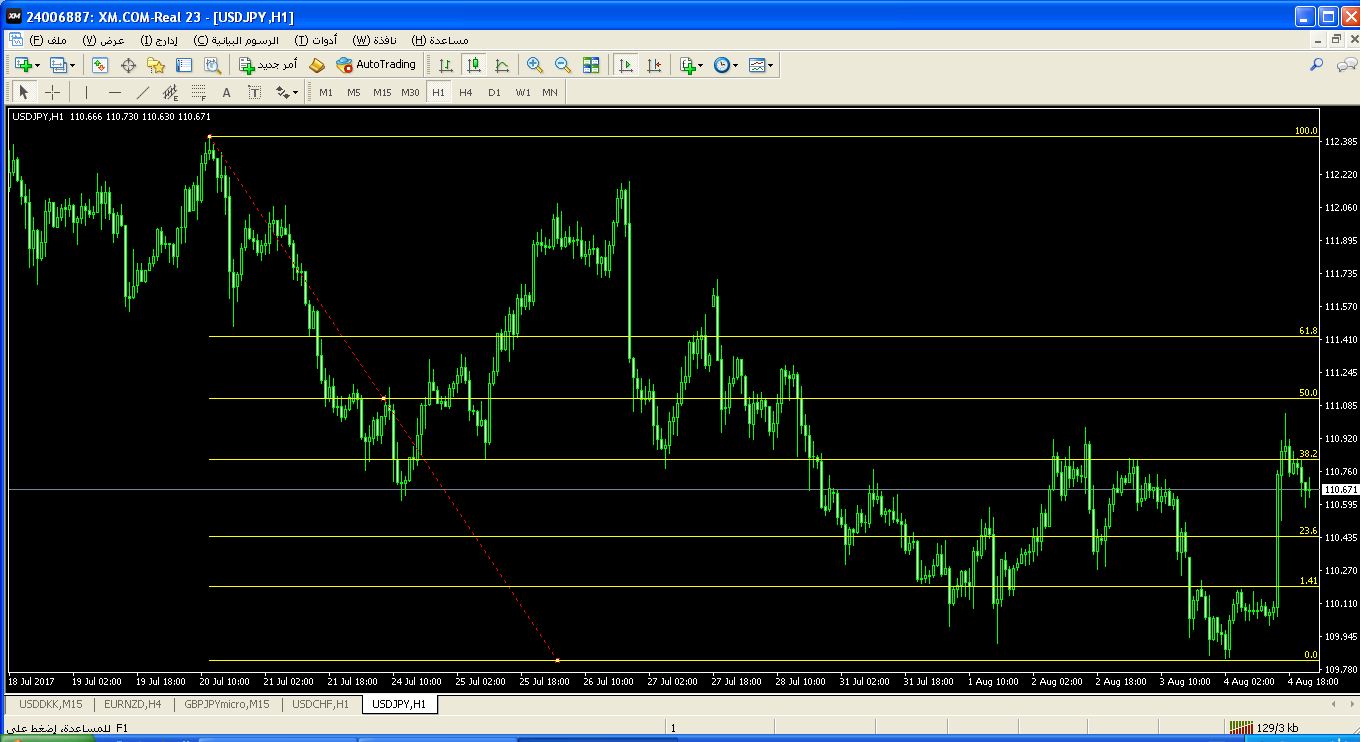Click the 110.671 current price label
Screen dimensions: 1368x742
pyautogui.click(x=1340, y=490)
